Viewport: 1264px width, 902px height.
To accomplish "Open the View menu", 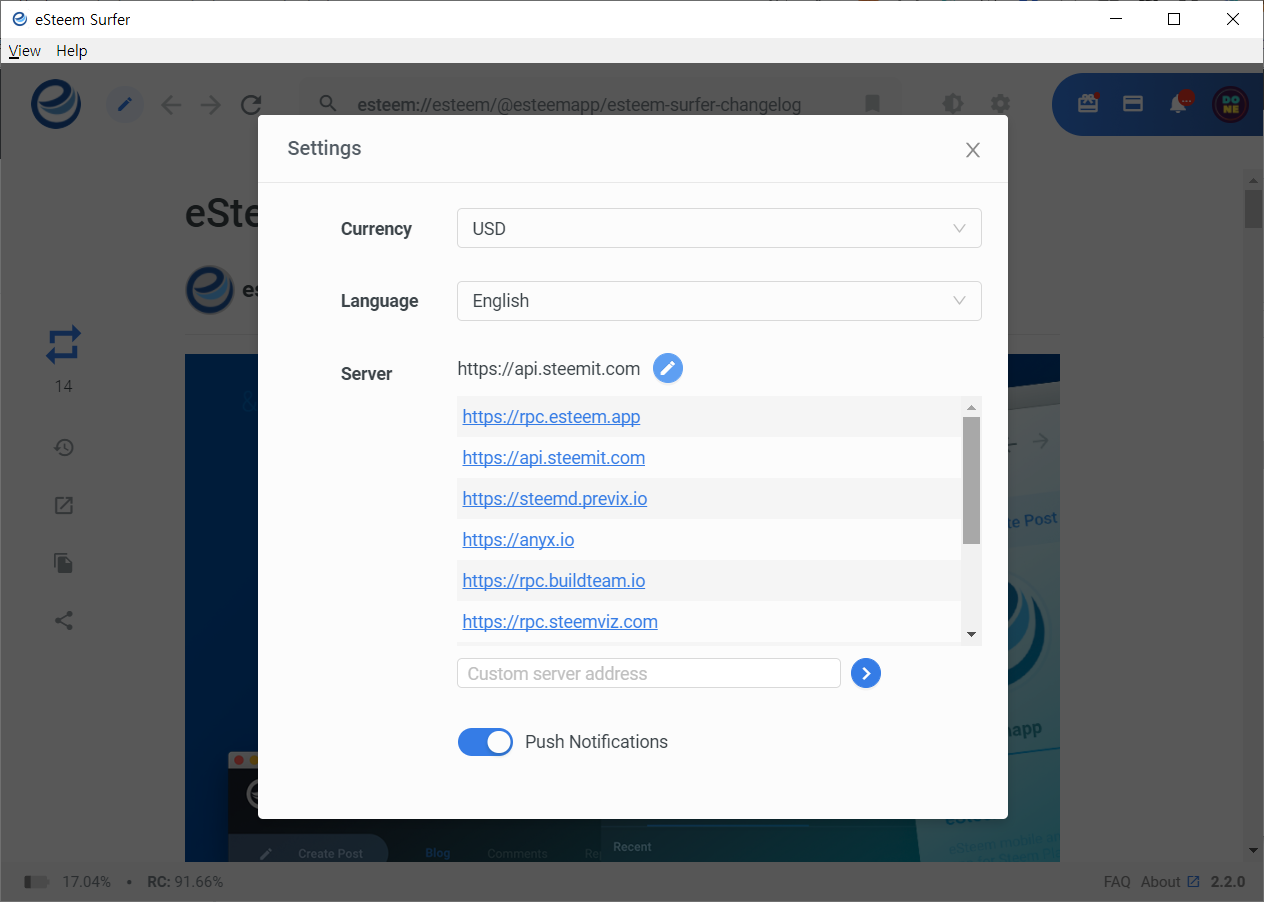I will coord(25,51).
